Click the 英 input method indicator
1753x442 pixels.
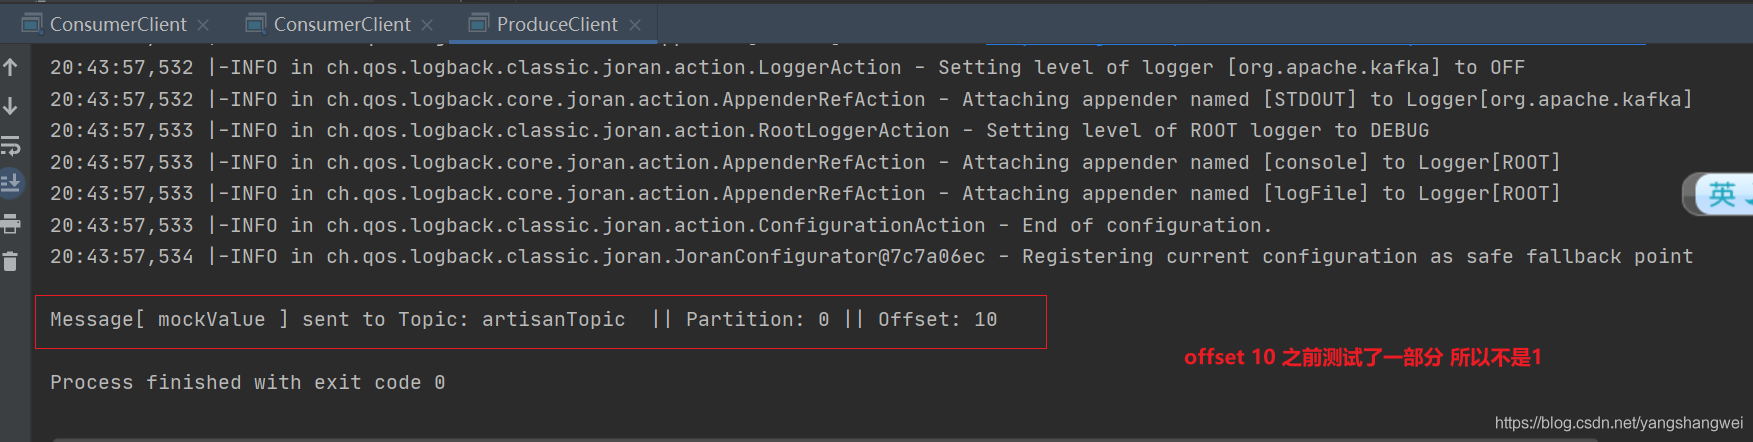coord(1721,194)
